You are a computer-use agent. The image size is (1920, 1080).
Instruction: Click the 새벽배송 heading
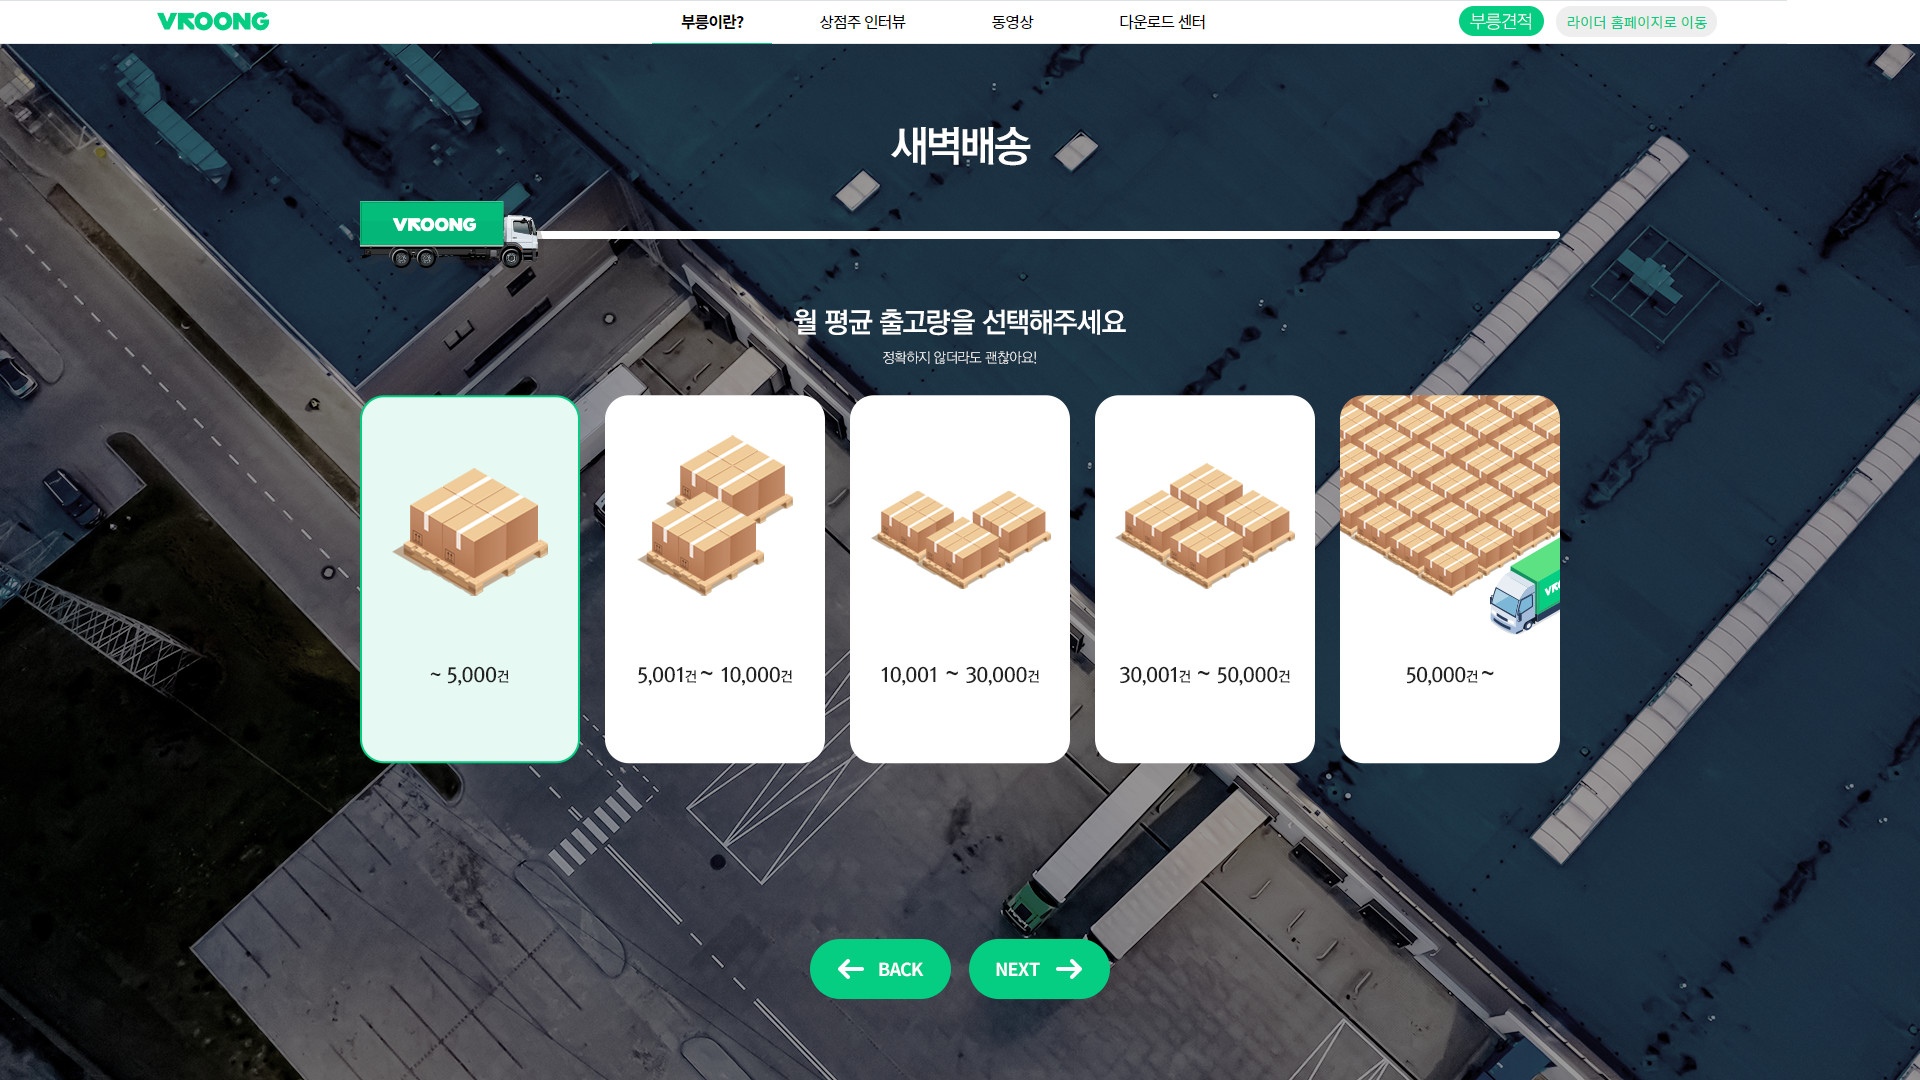pos(960,146)
